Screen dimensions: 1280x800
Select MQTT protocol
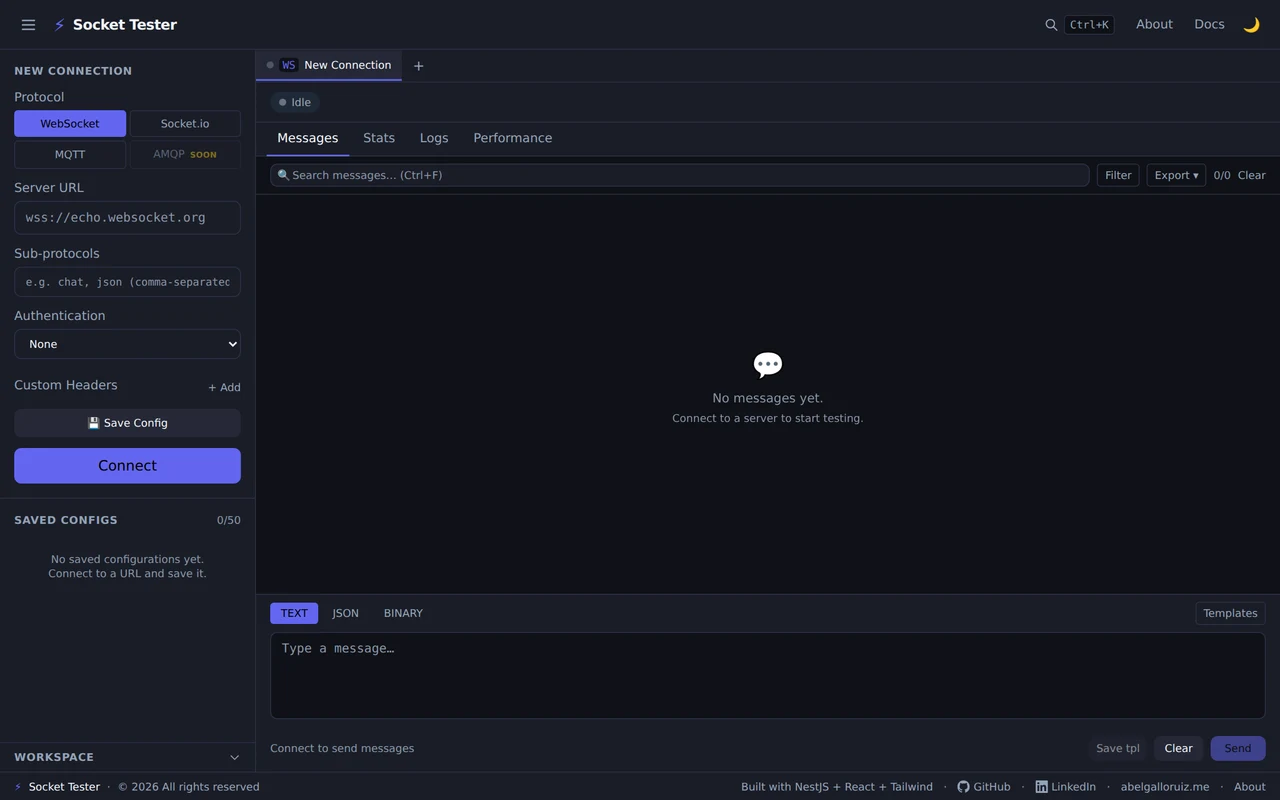pyautogui.click(x=70, y=155)
